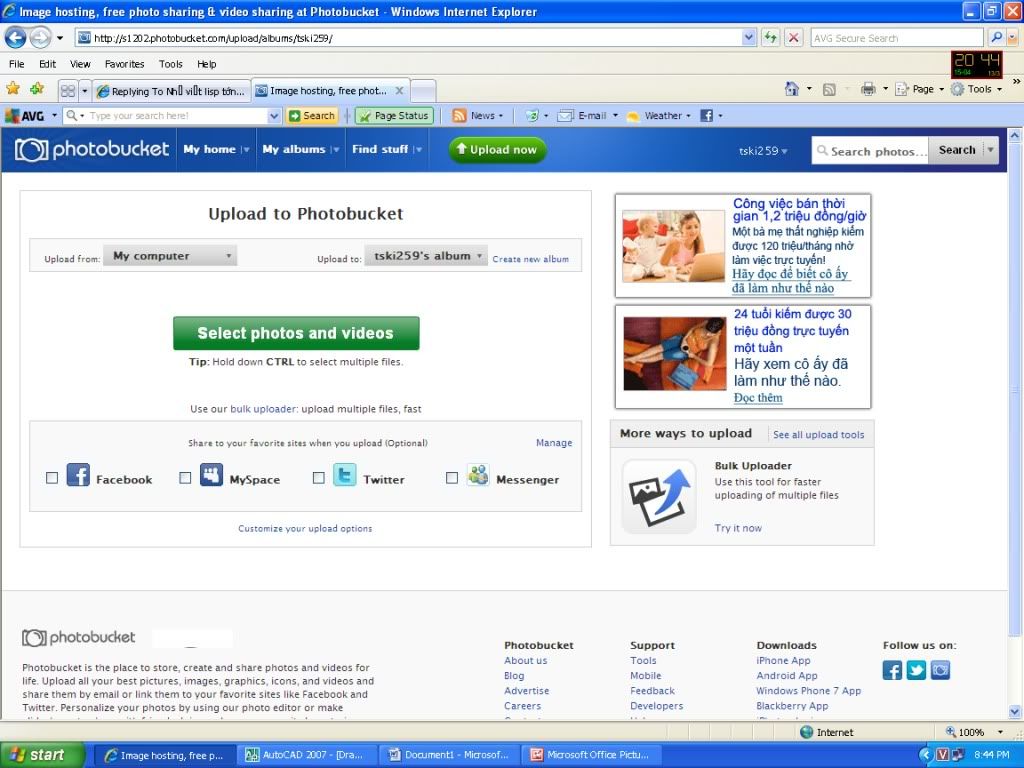Click Add to Favorites star-plus icon
Image resolution: width=1024 pixels, height=768 pixels.
pos(37,88)
